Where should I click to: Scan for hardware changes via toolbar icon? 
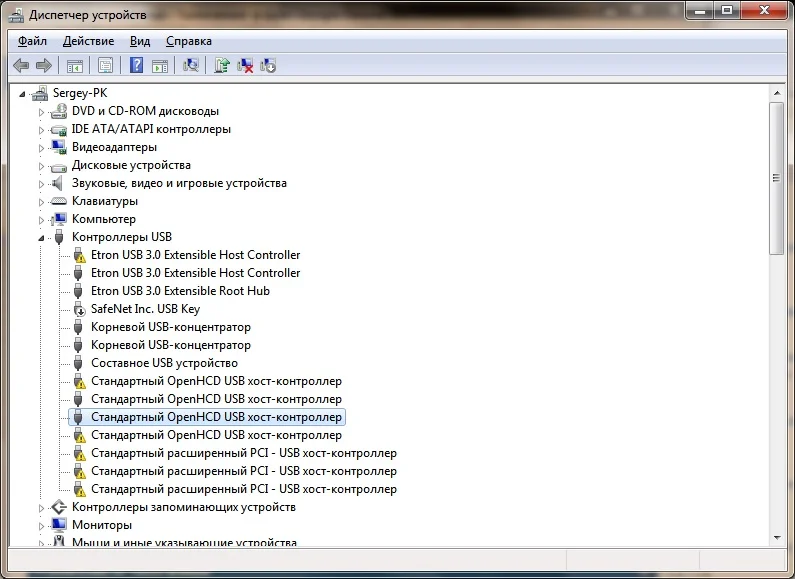[x=191, y=65]
